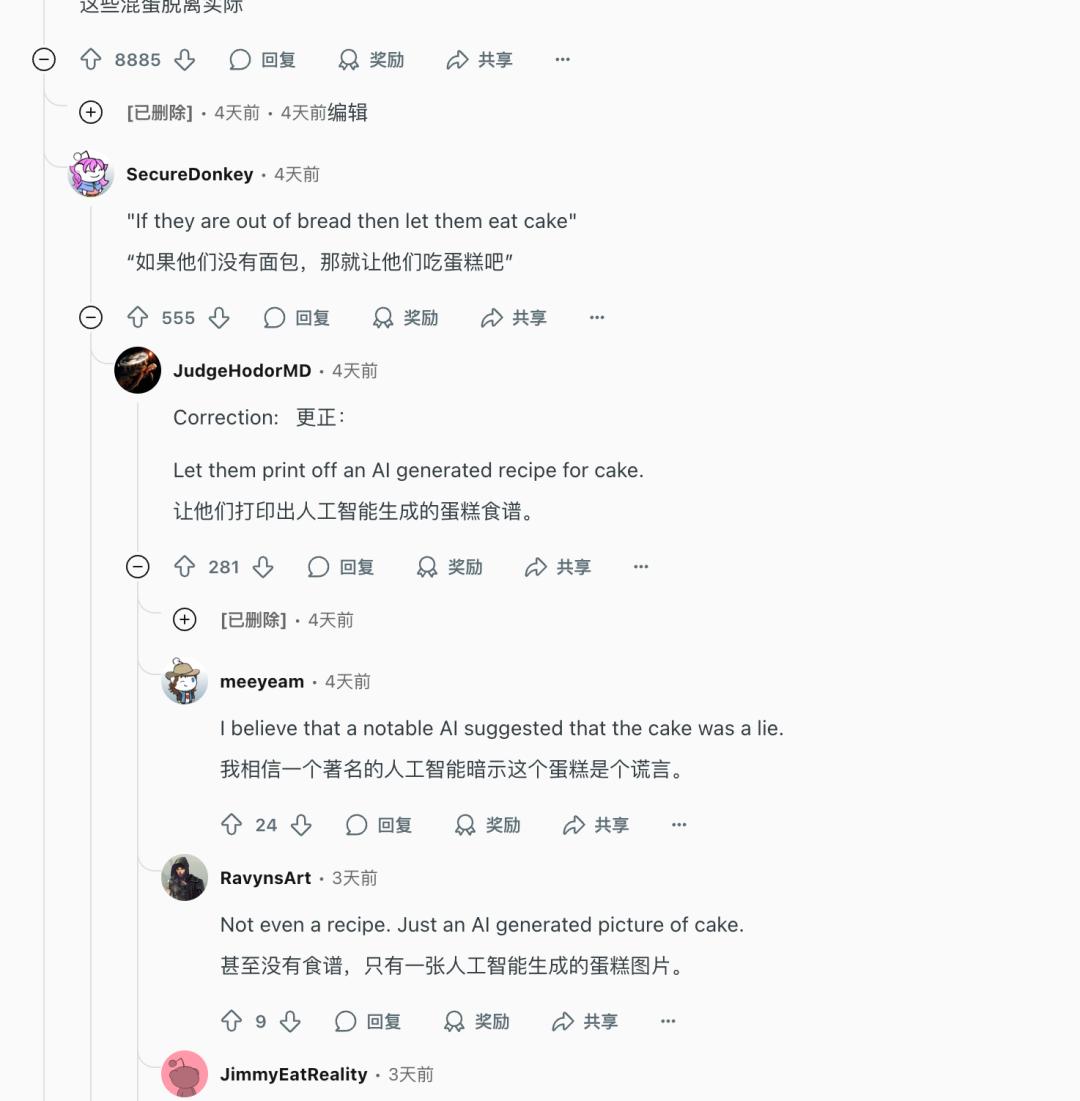Viewport: 1080px width, 1101px height.
Task: Expand the deleted comment edited 4 days ago
Action: coord(91,112)
